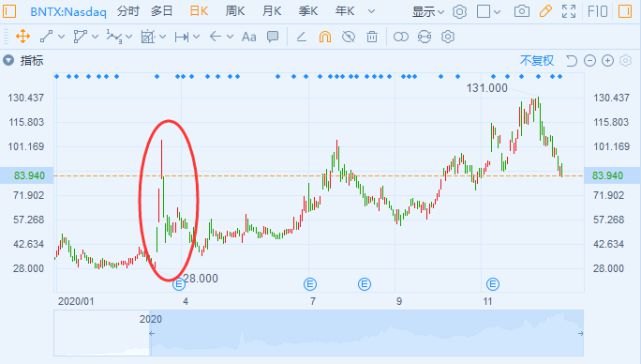The width and height of the screenshot is (641, 364).
Task: Click the 131.000 high price label
Action: click(x=487, y=88)
